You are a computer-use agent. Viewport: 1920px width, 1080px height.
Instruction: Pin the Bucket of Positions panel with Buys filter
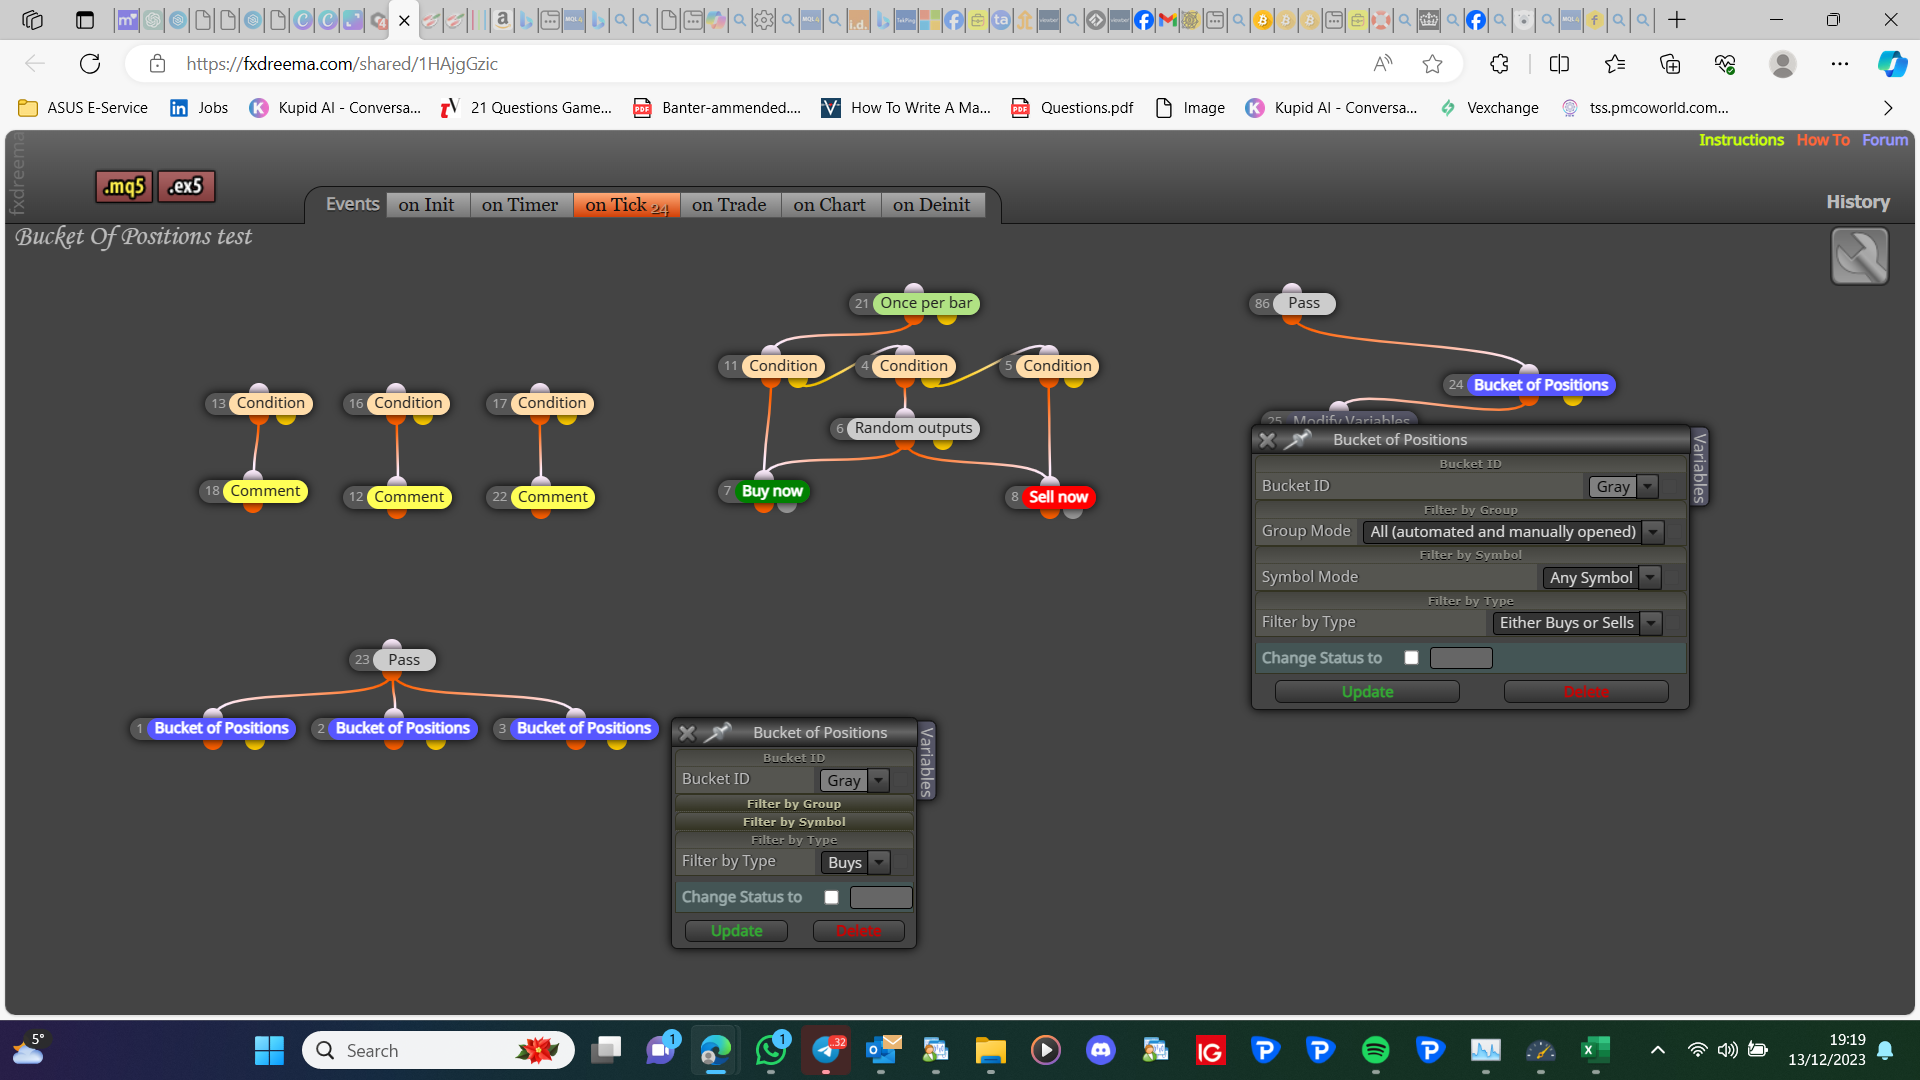point(718,732)
